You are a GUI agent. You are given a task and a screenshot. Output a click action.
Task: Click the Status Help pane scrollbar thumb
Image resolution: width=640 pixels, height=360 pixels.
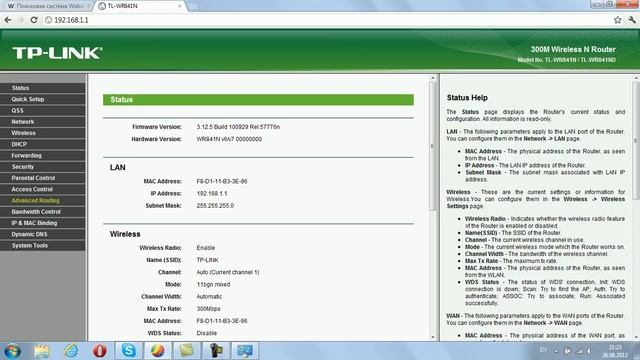(636, 141)
